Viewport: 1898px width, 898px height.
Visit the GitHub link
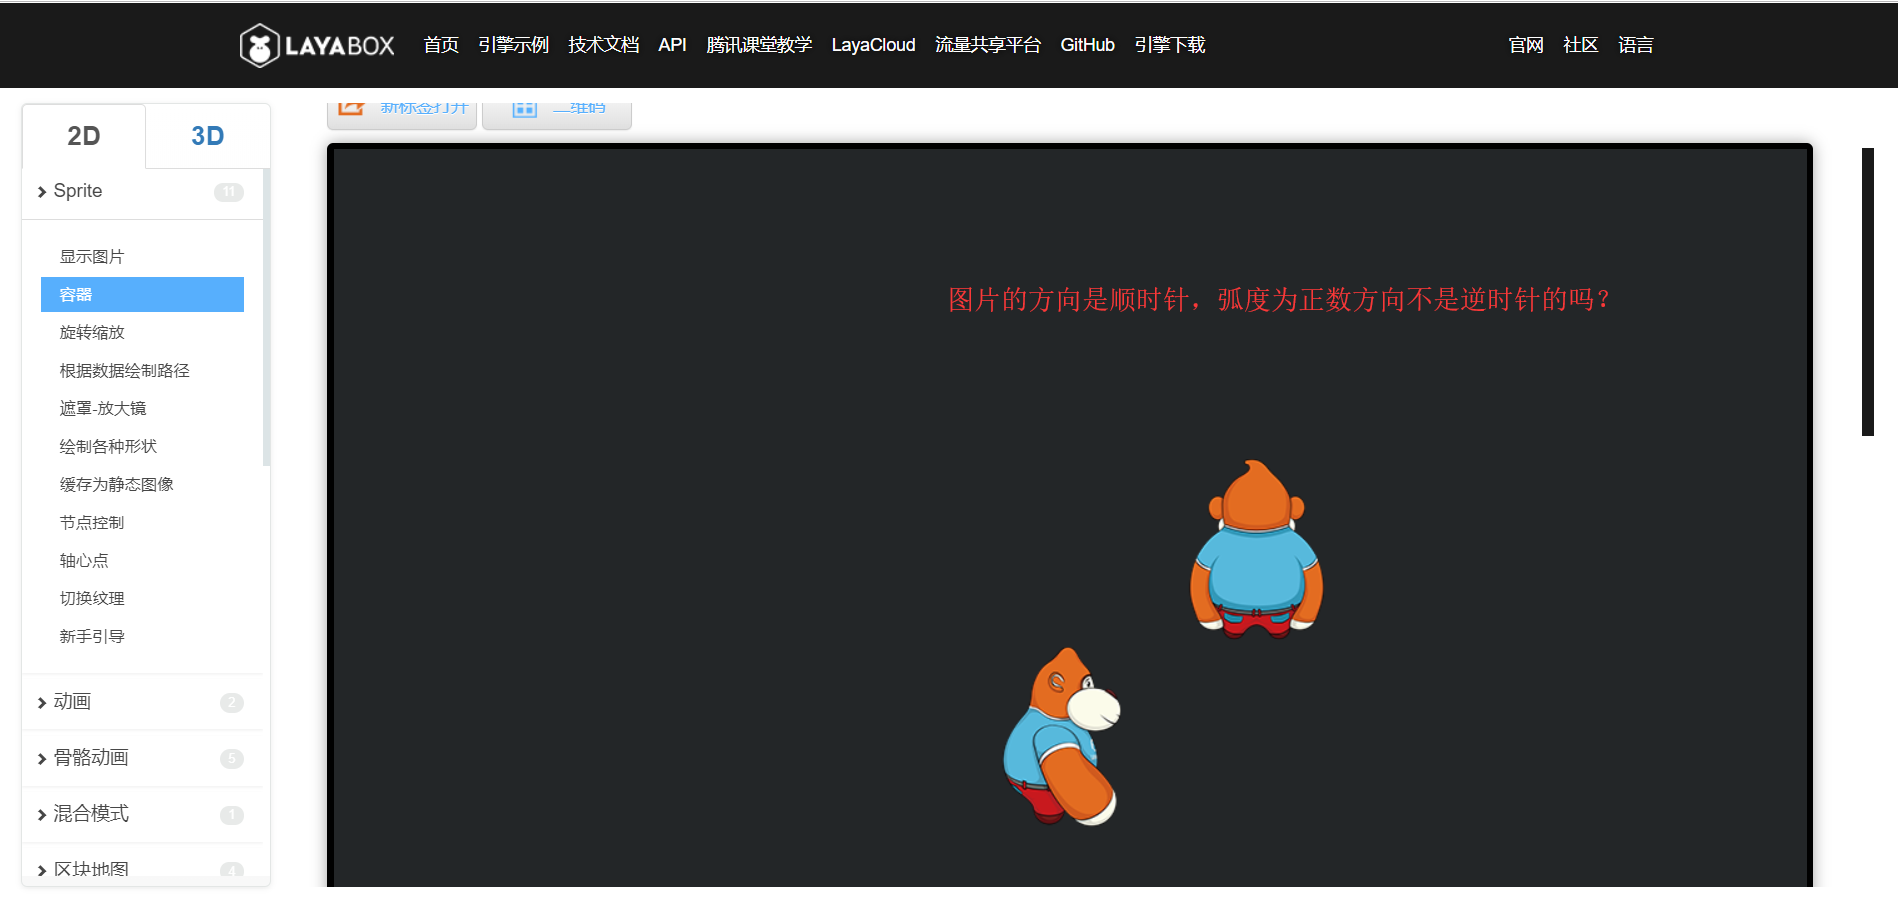point(1087,45)
